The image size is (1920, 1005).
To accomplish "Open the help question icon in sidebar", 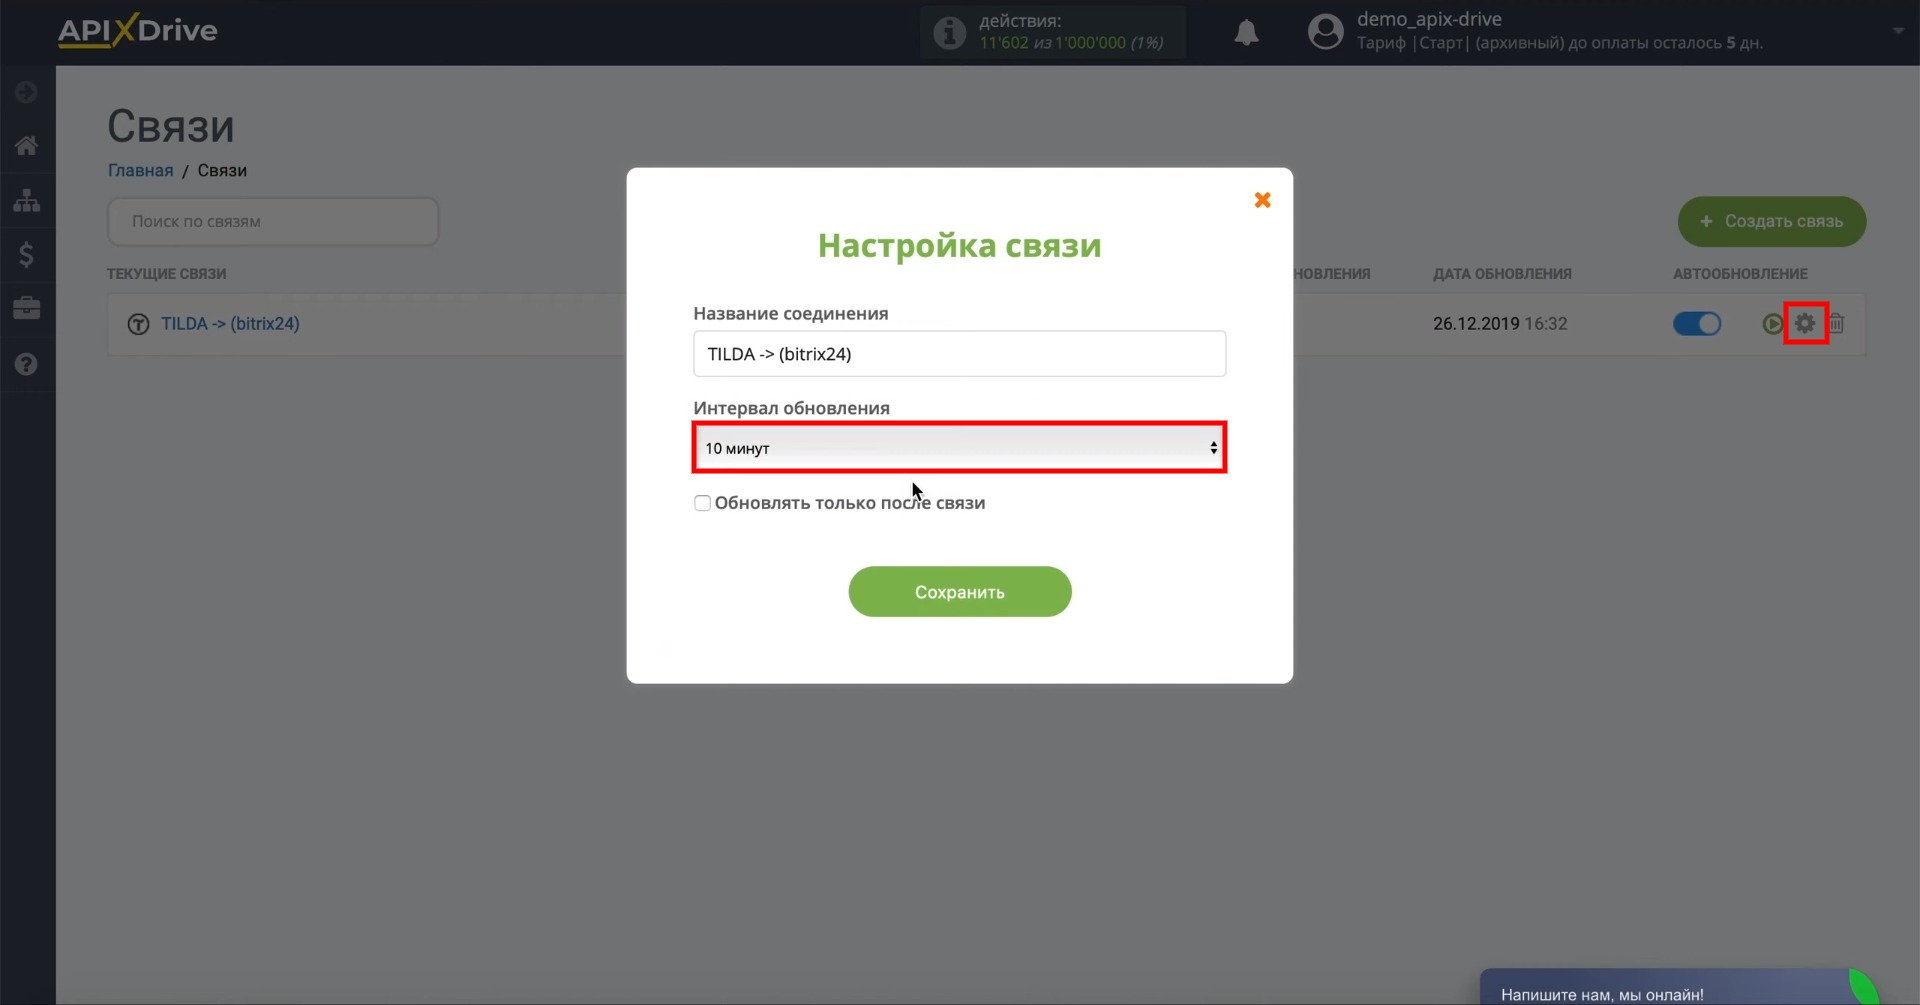I will (x=27, y=364).
